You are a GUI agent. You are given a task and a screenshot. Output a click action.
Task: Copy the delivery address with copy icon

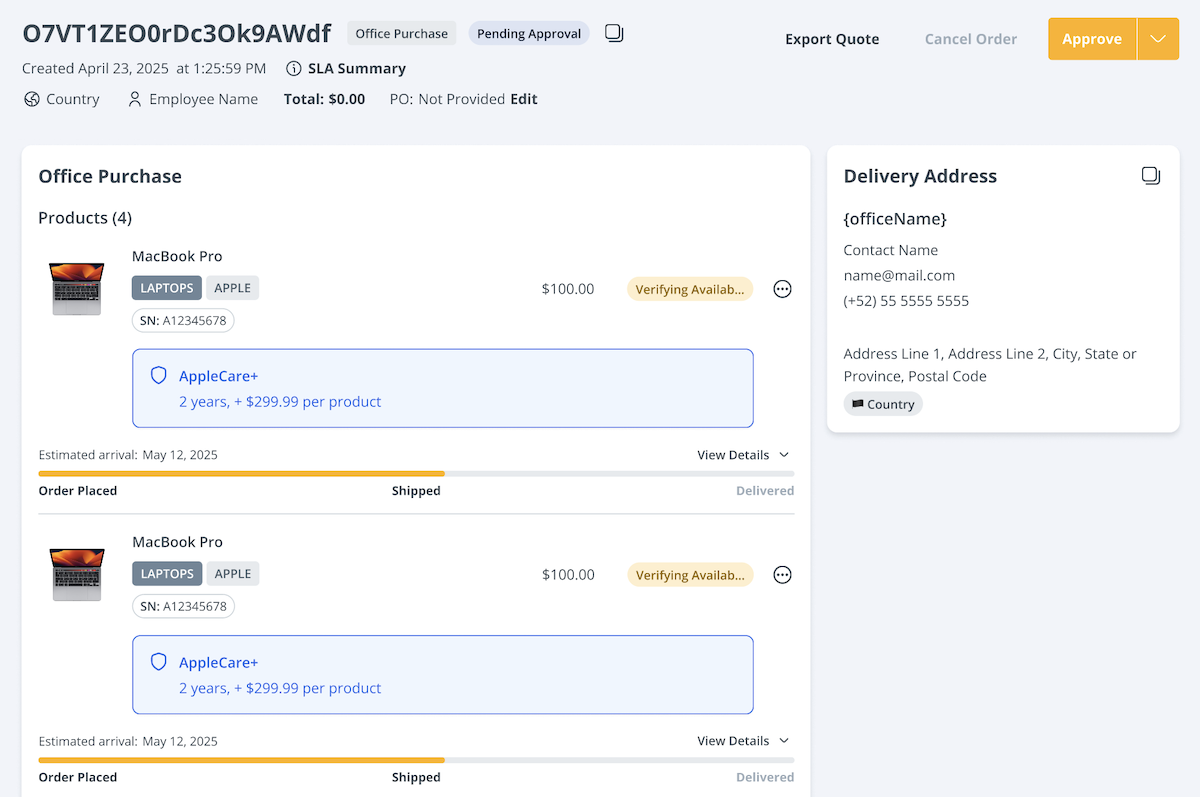coord(1151,176)
